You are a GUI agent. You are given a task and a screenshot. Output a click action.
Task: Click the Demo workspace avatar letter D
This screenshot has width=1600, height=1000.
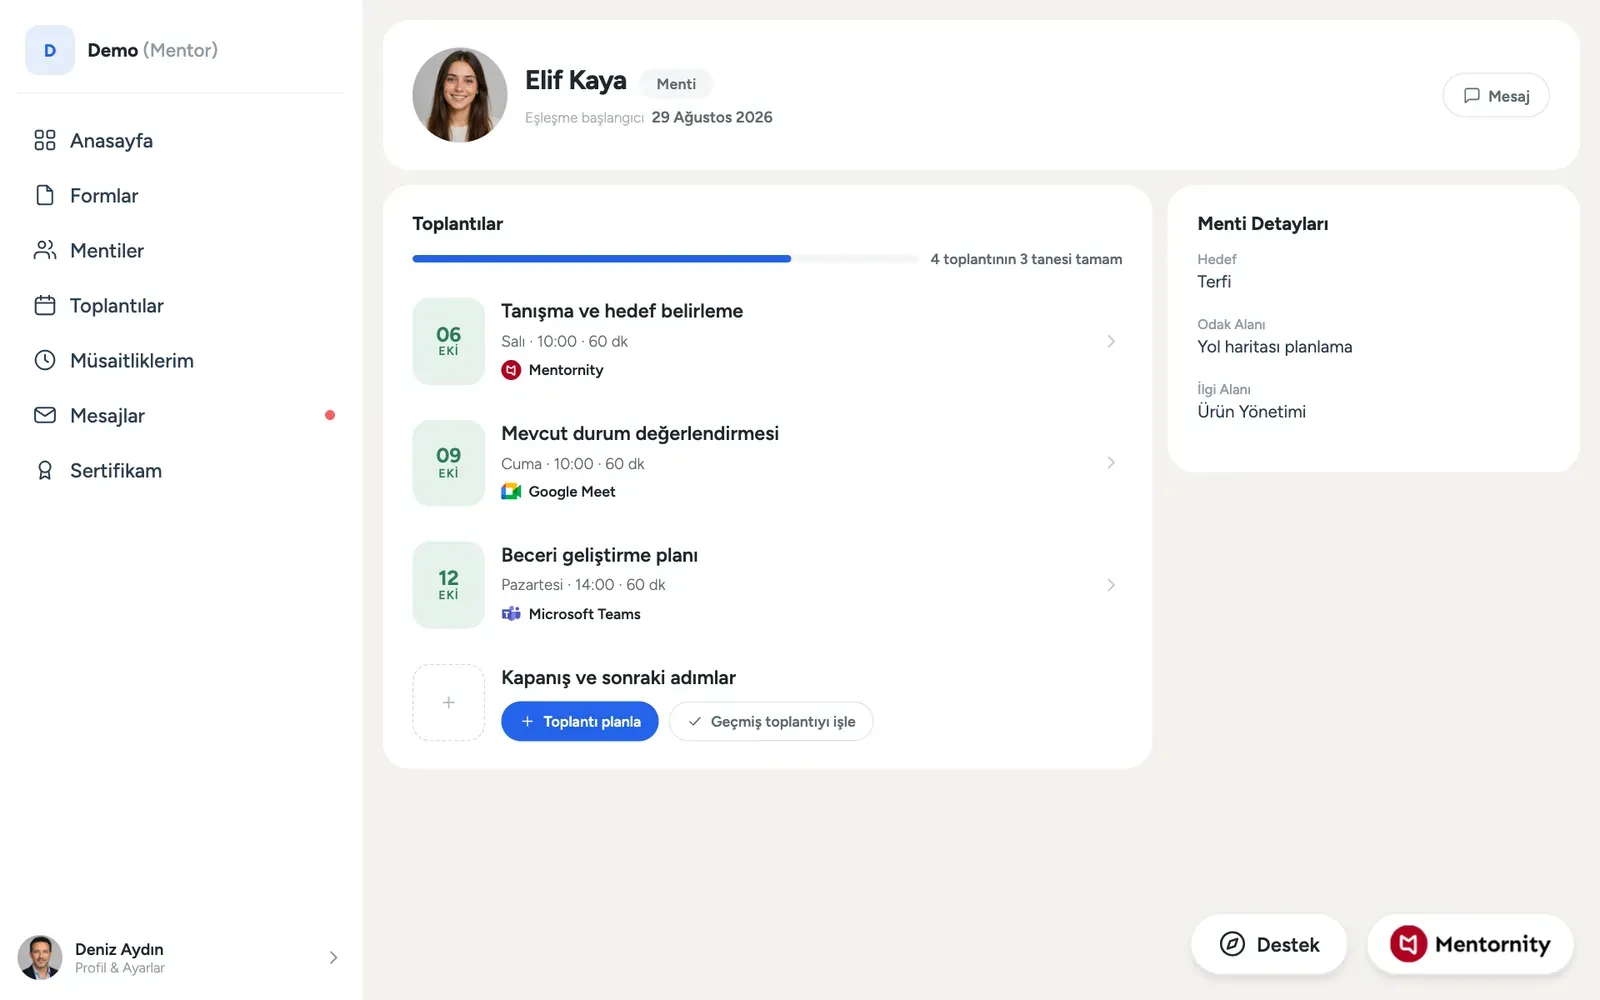(x=50, y=50)
